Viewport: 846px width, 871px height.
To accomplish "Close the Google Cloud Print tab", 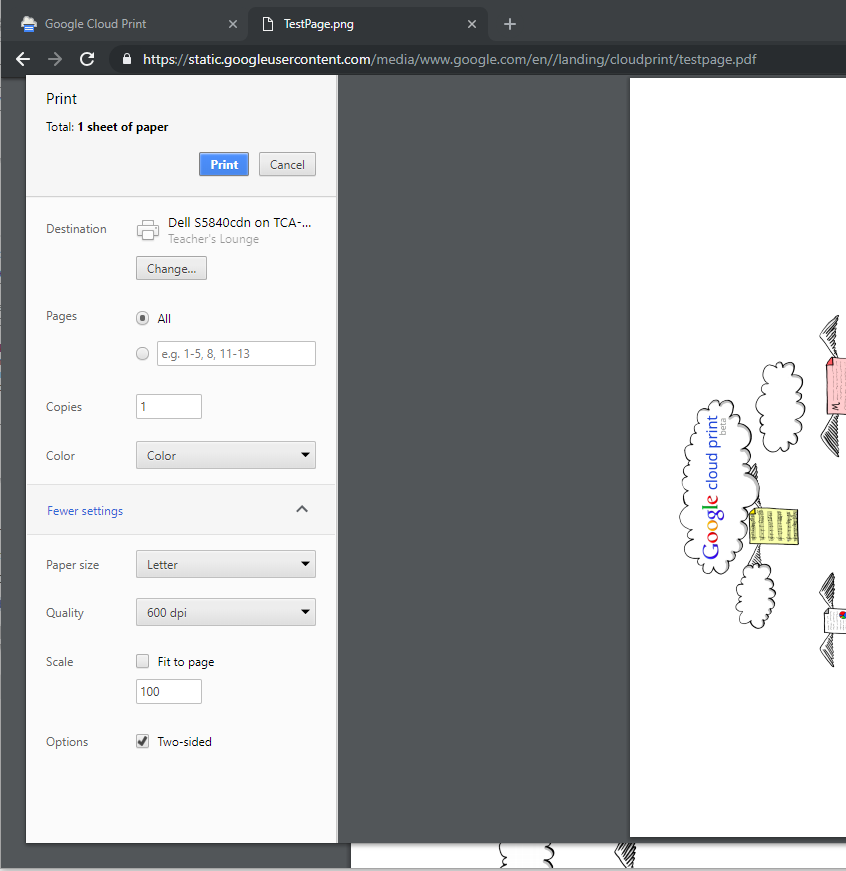I will [233, 24].
